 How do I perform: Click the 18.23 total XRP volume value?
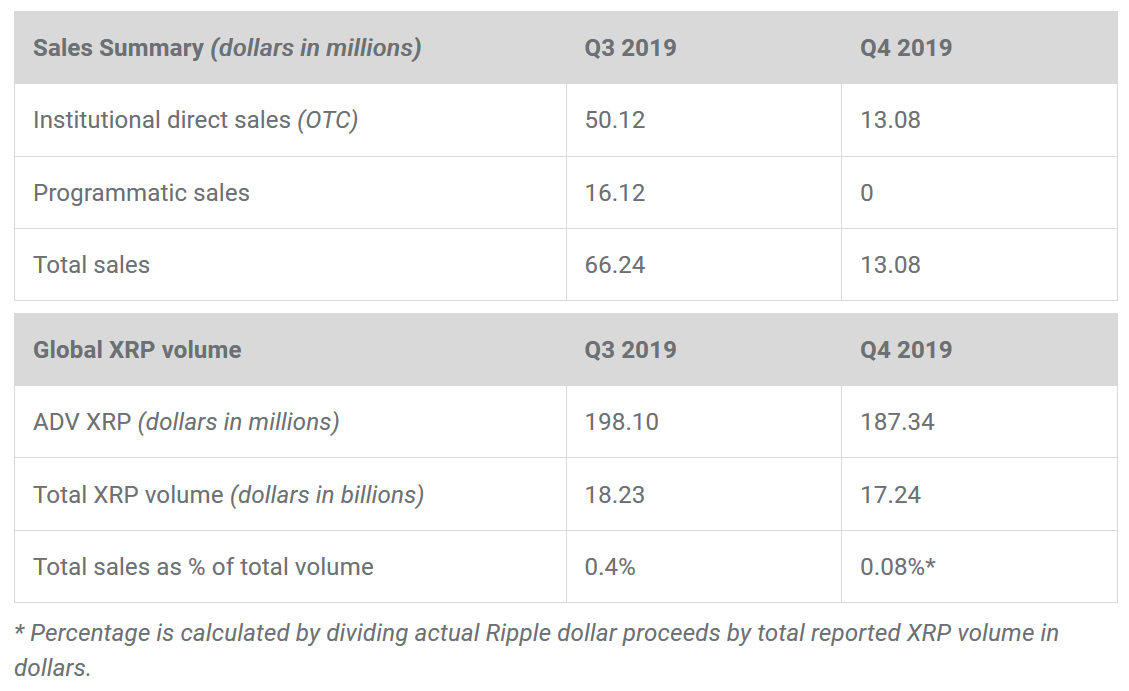point(615,495)
